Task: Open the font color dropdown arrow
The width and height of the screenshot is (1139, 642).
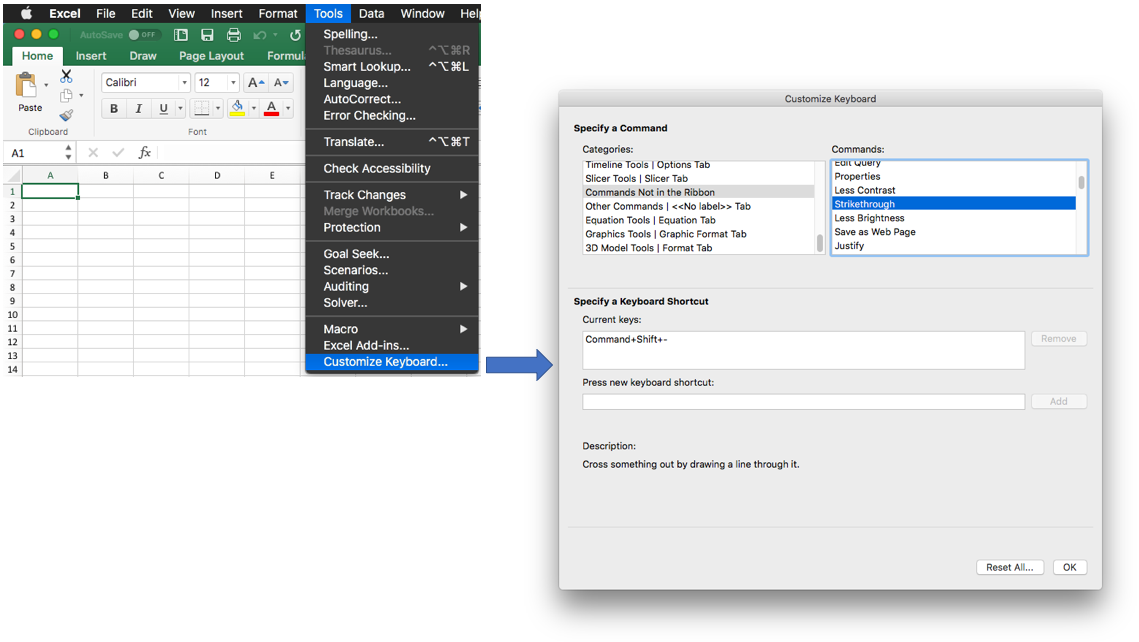Action: point(288,109)
